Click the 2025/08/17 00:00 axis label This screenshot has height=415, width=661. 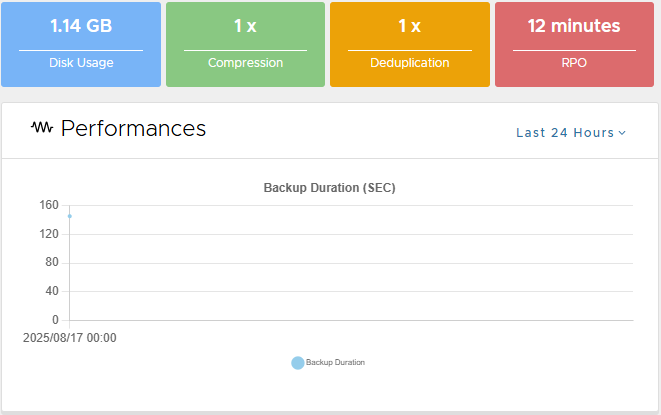(70, 338)
